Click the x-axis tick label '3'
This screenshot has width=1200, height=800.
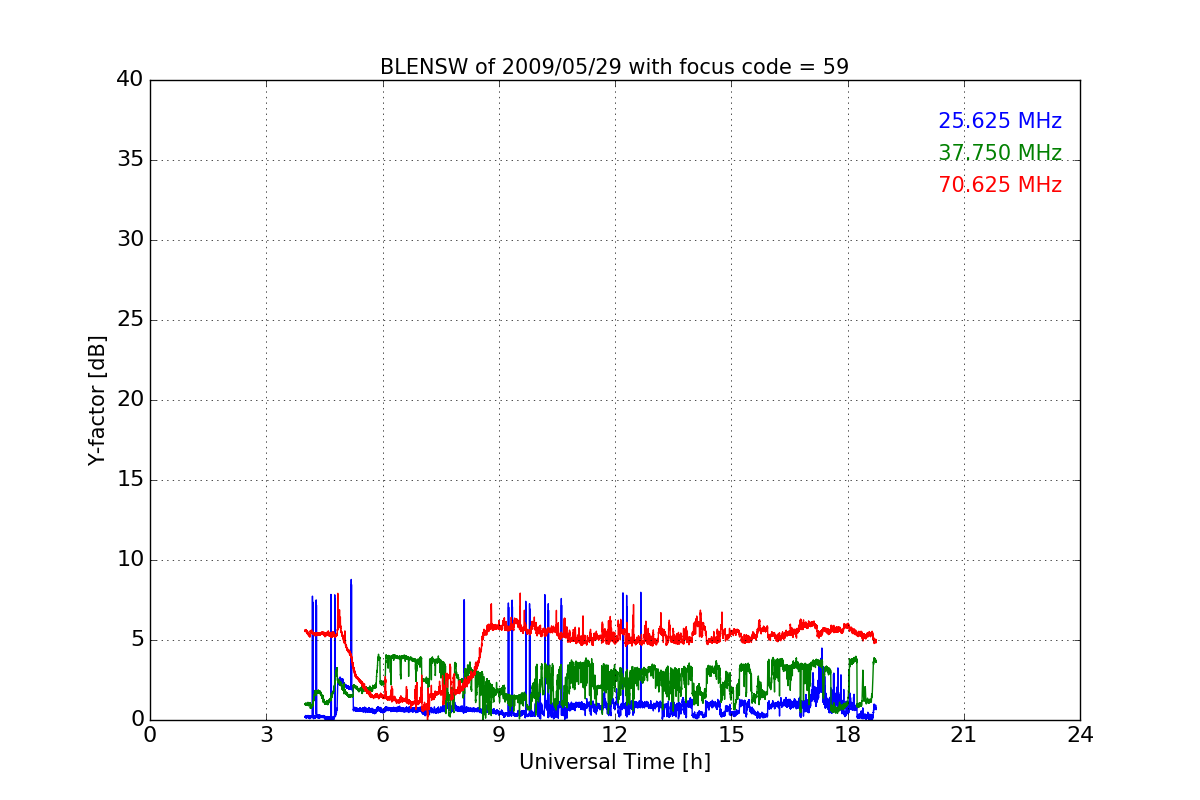point(266,735)
